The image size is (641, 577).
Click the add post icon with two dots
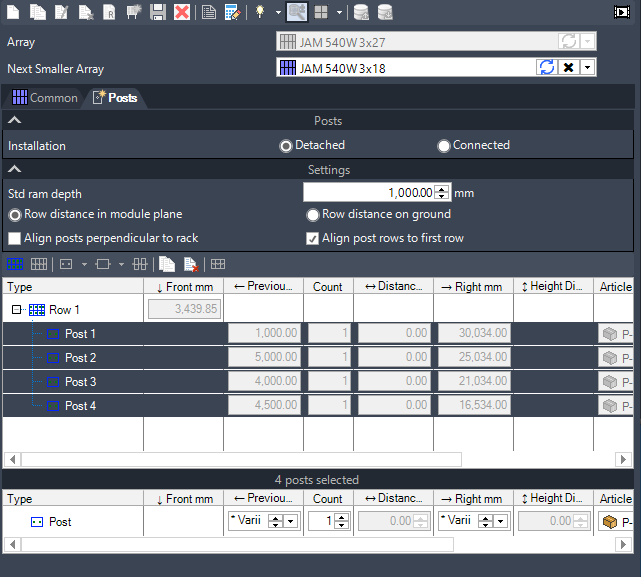[66, 264]
